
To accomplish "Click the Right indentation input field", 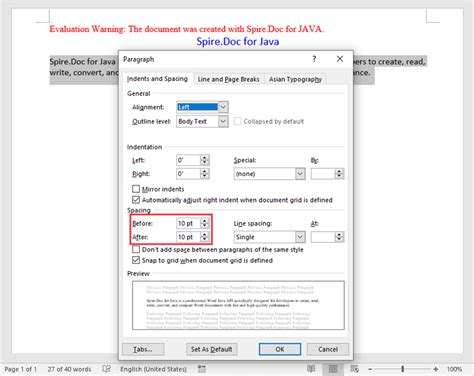I will tap(188, 174).
